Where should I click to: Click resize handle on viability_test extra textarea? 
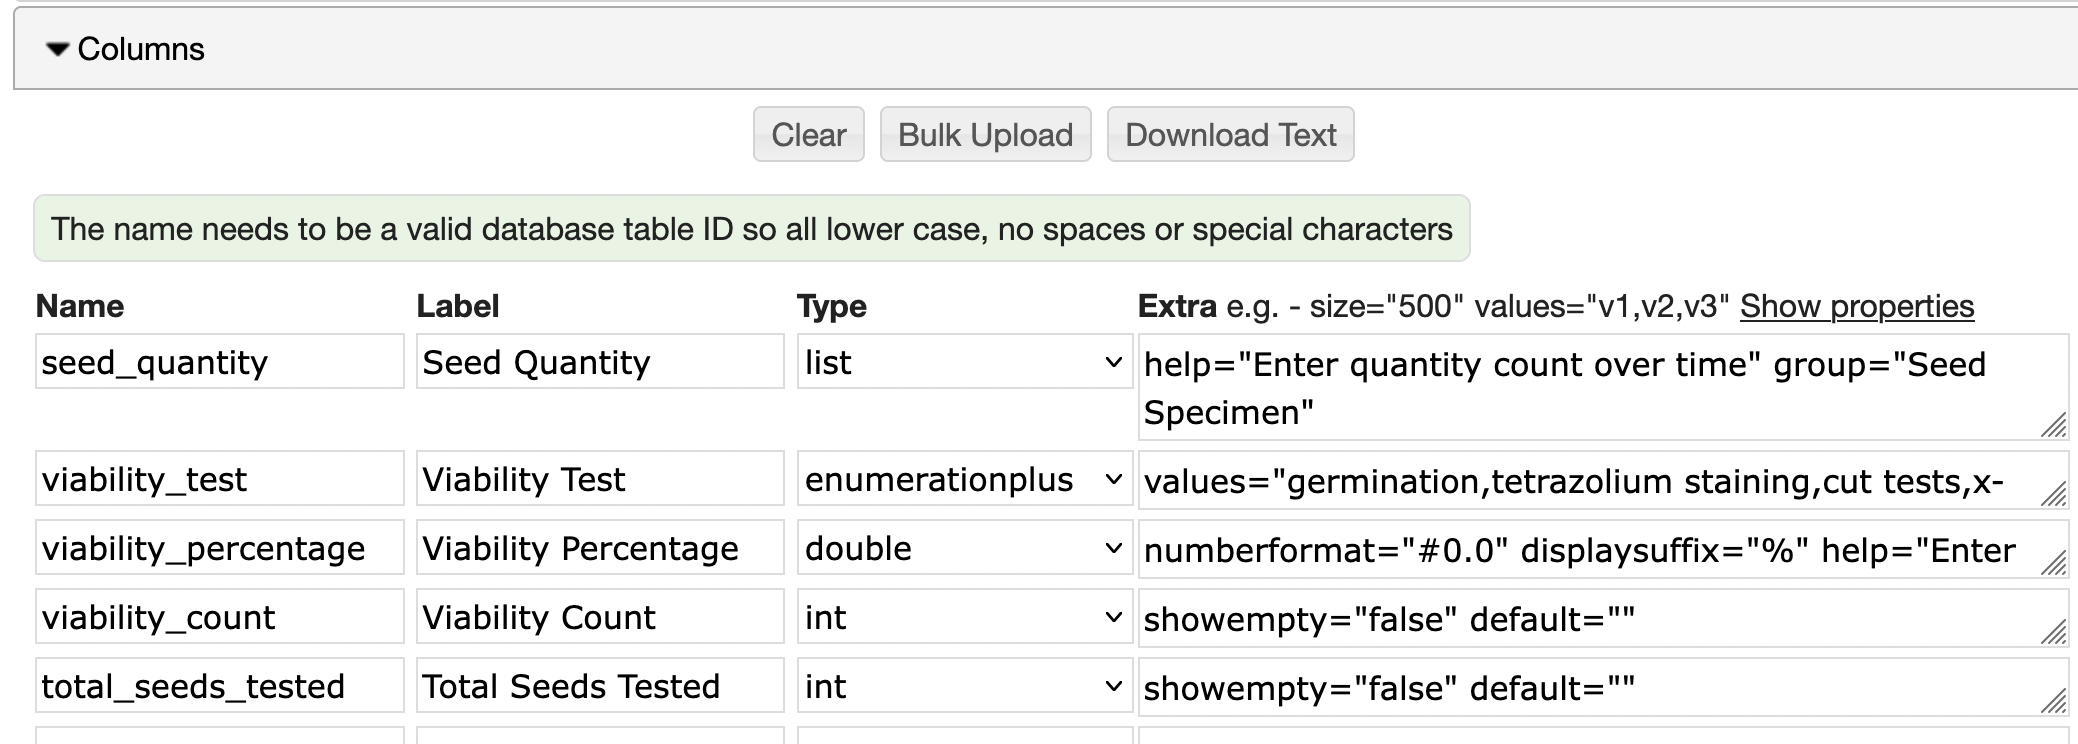2053,494
